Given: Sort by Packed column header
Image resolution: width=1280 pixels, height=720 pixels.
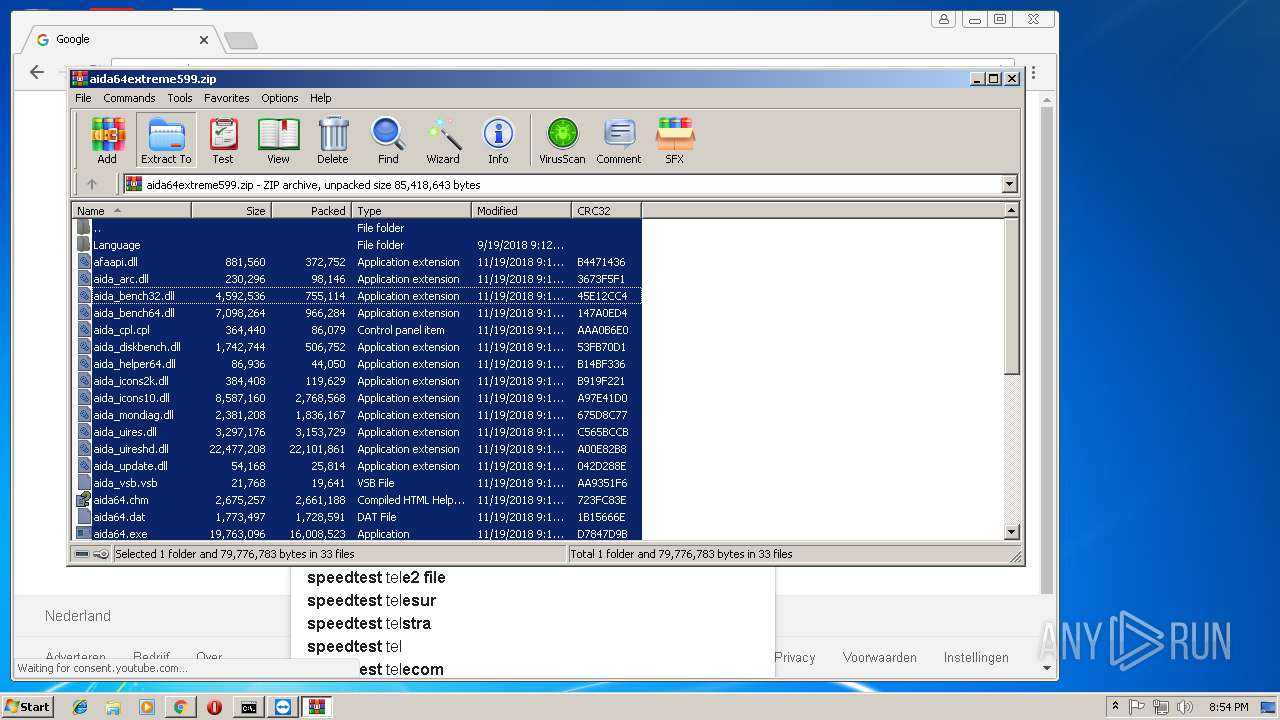Looking at the screenshot, I should (311, 210).
